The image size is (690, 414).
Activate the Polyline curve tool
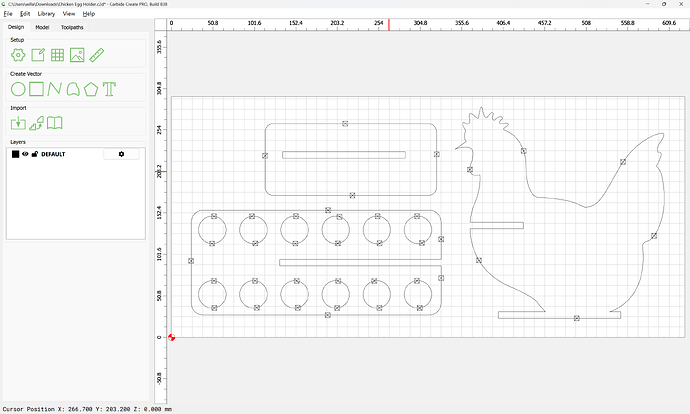tap(55, 89)
